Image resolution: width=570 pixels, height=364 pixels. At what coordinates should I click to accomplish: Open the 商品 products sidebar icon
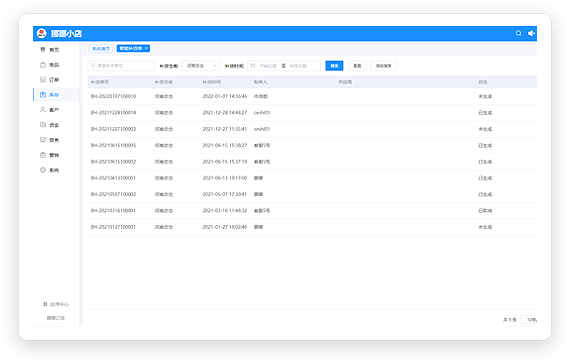43,65
